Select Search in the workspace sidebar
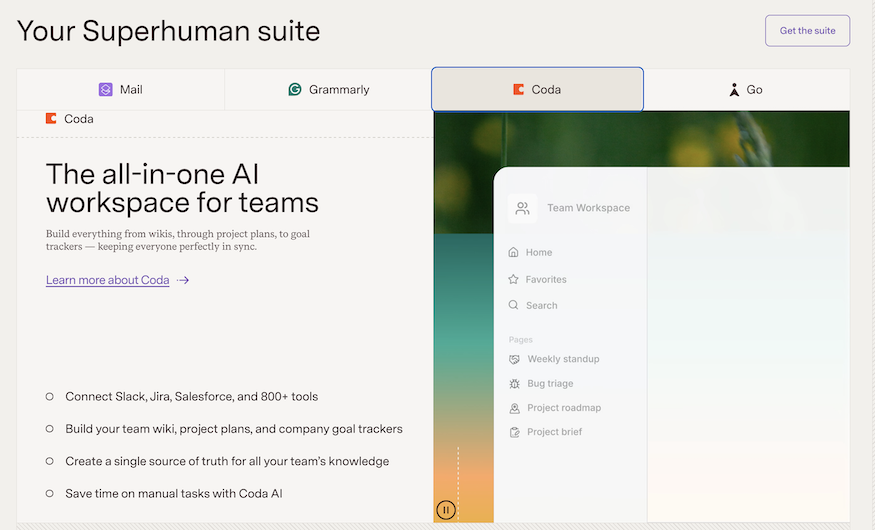This screenshot has width=875, height=530. (541, 305)
